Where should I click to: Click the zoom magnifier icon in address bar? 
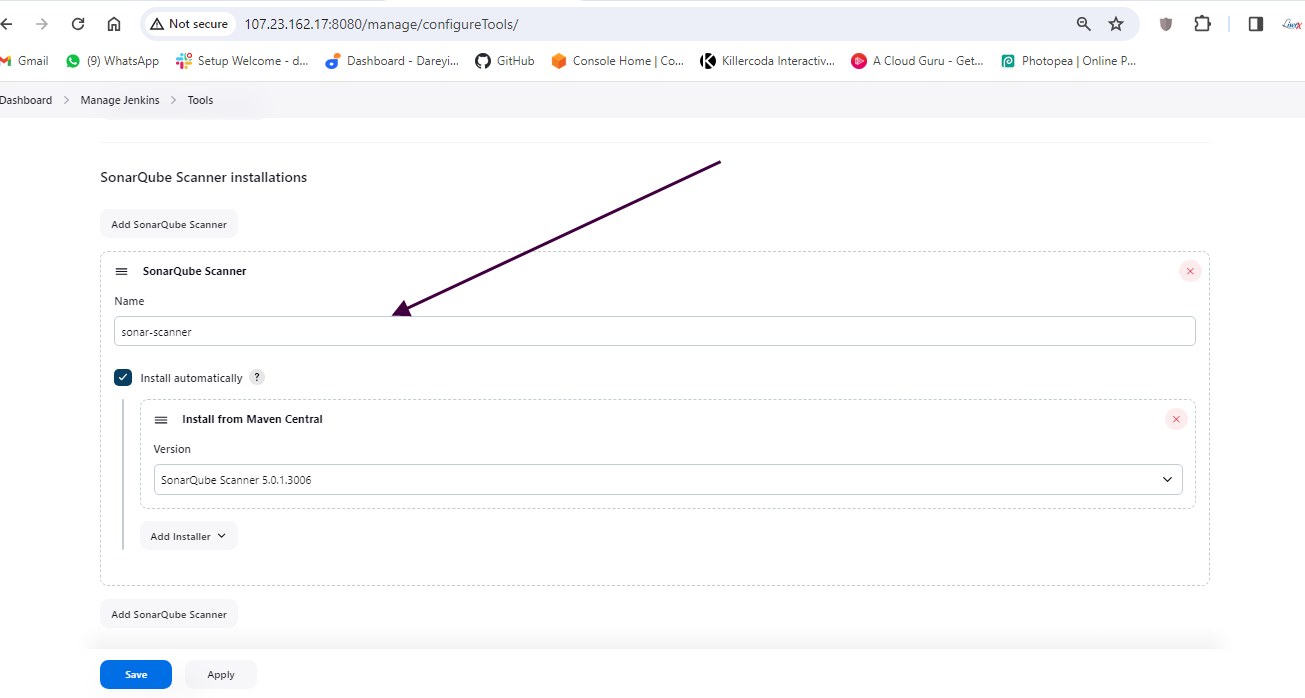pyautogui.click(x=1083, y=24)
